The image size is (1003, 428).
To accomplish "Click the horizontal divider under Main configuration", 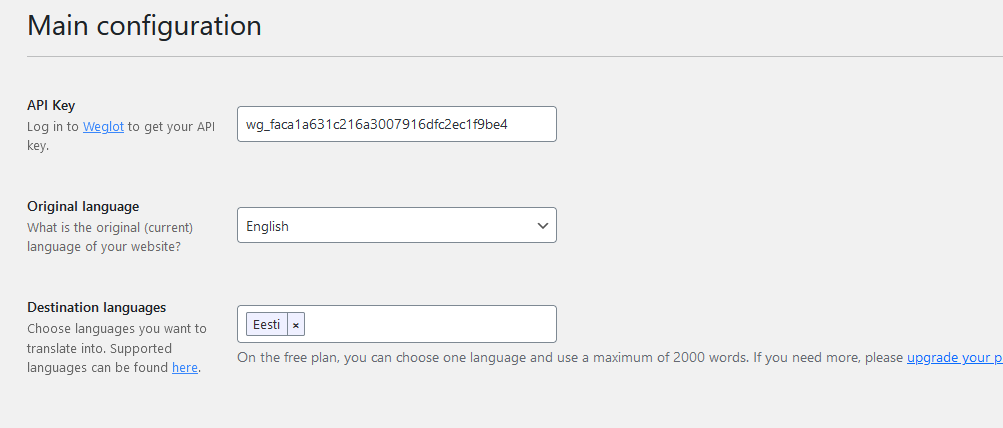I will click(515, 57).
